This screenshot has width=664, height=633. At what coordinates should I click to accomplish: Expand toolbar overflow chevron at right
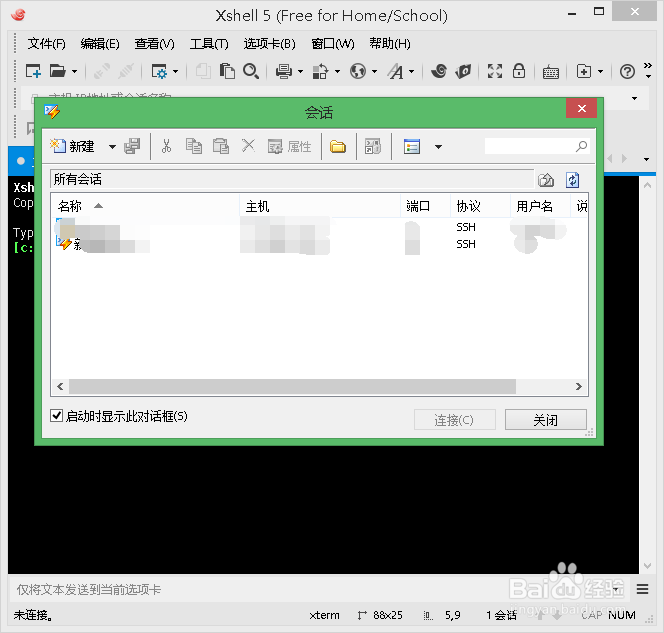tap(647, 70)
